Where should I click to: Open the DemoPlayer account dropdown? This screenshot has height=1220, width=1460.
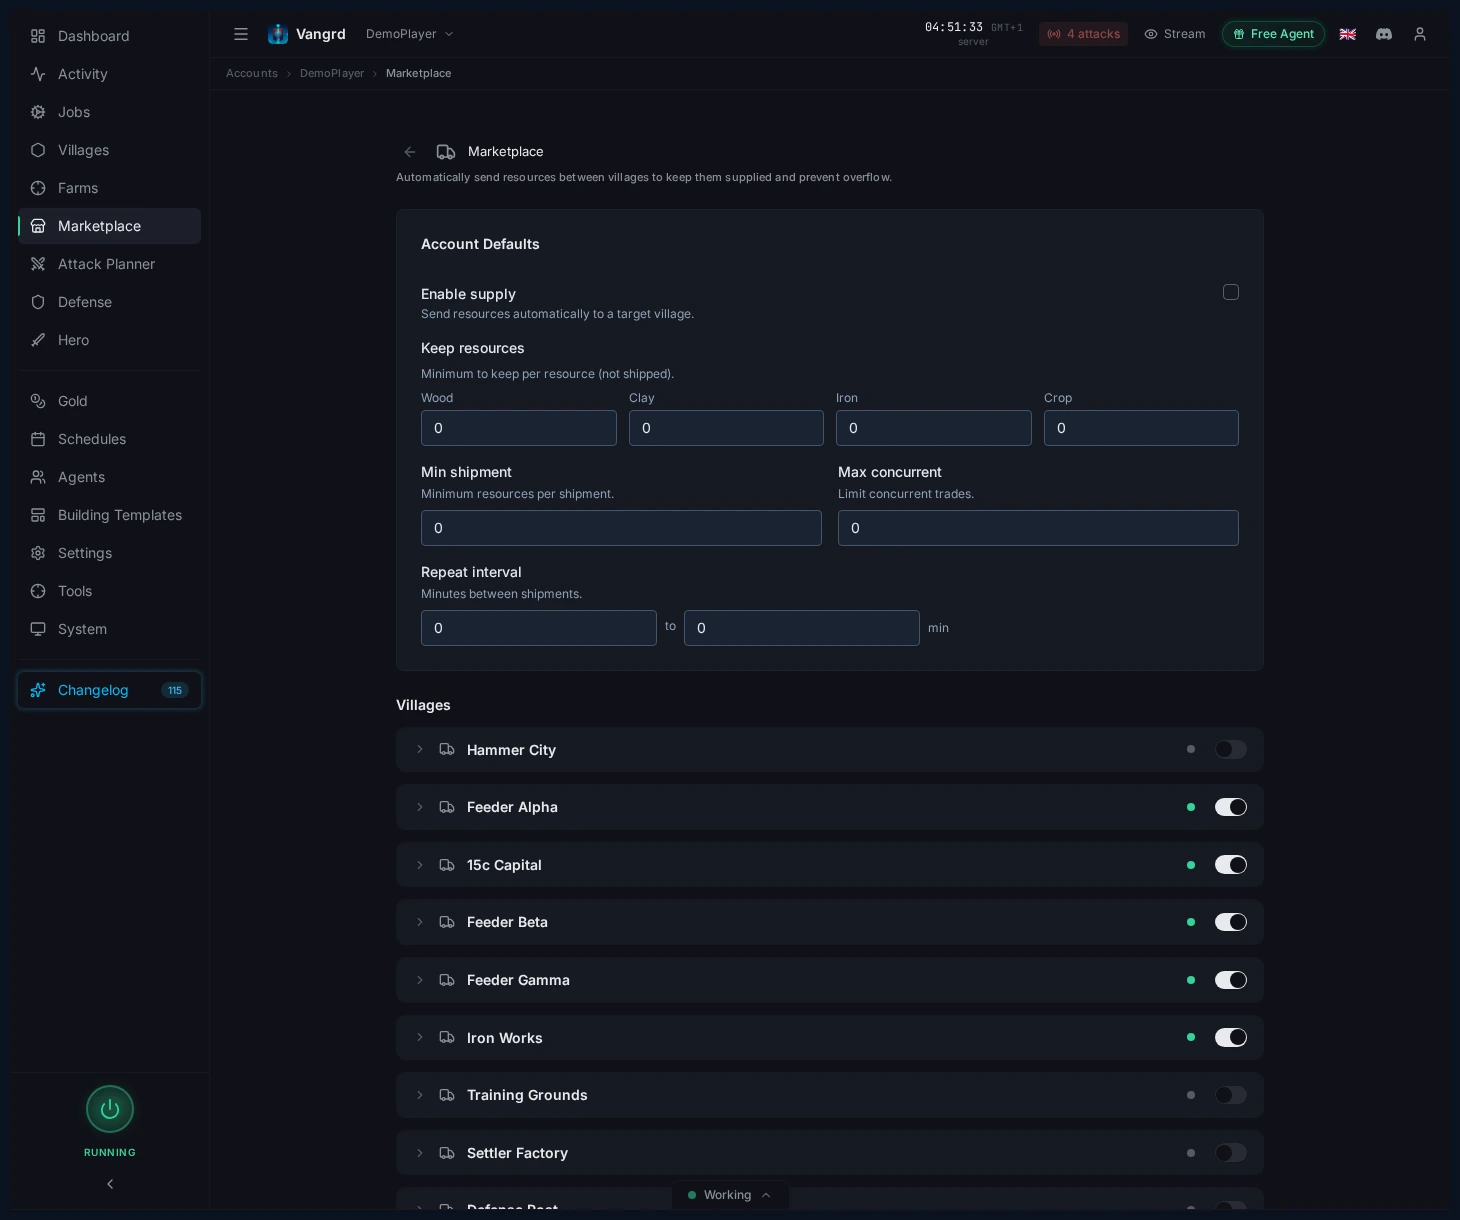coord(410,33)
